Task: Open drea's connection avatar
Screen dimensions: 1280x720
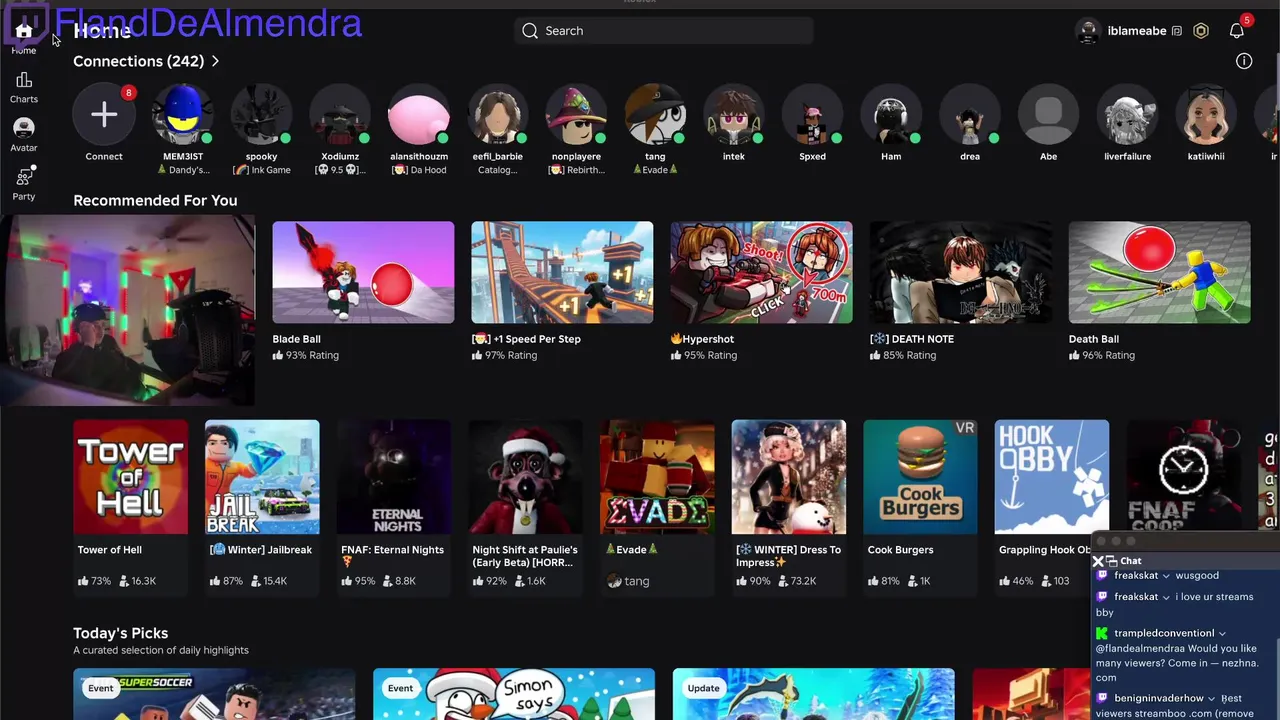Action: 970,114
